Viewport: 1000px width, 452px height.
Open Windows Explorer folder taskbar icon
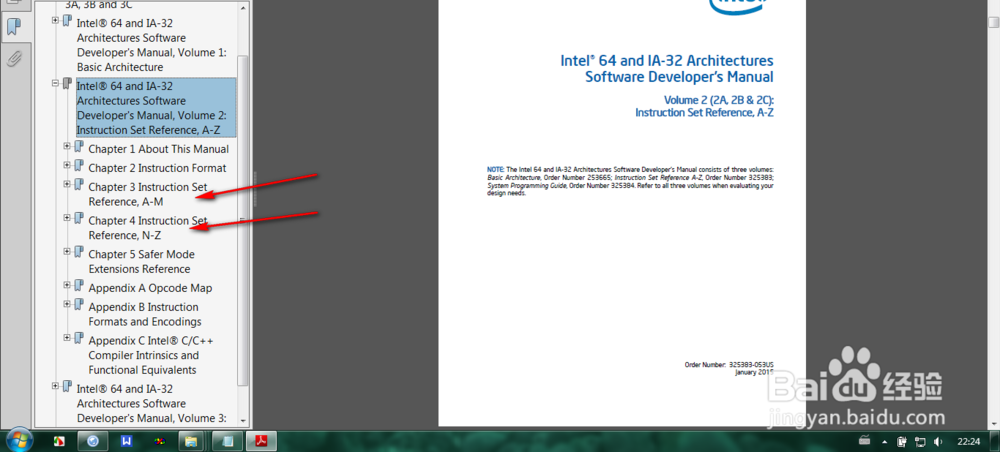(193, 441)
